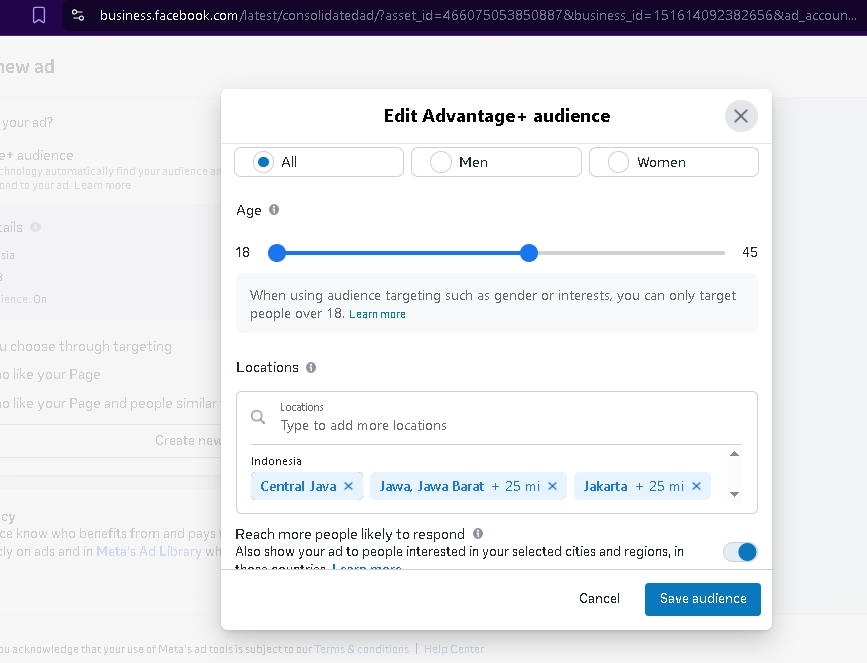The image size is (867, 663).
Task: Select the Women gender option
Action: click(x=673, y=162)
